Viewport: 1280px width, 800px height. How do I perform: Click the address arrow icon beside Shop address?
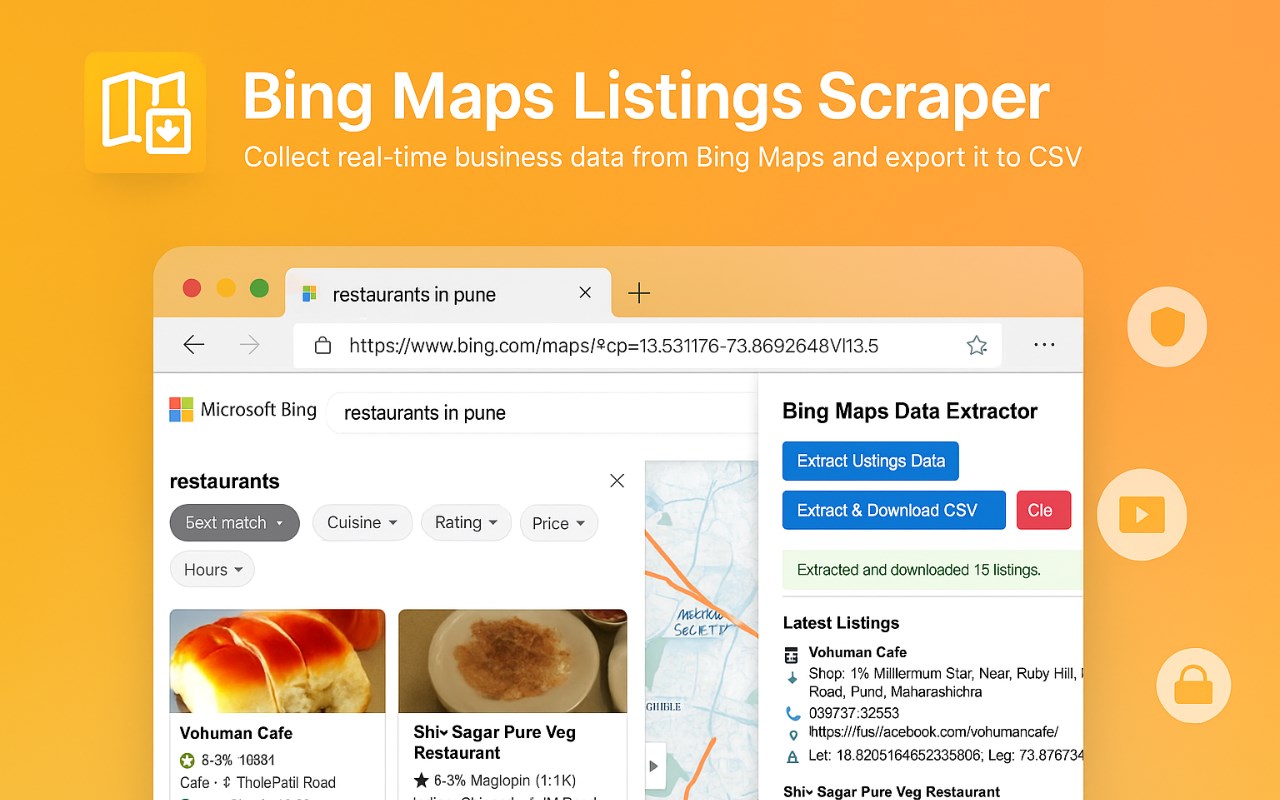tap(792, 678)
